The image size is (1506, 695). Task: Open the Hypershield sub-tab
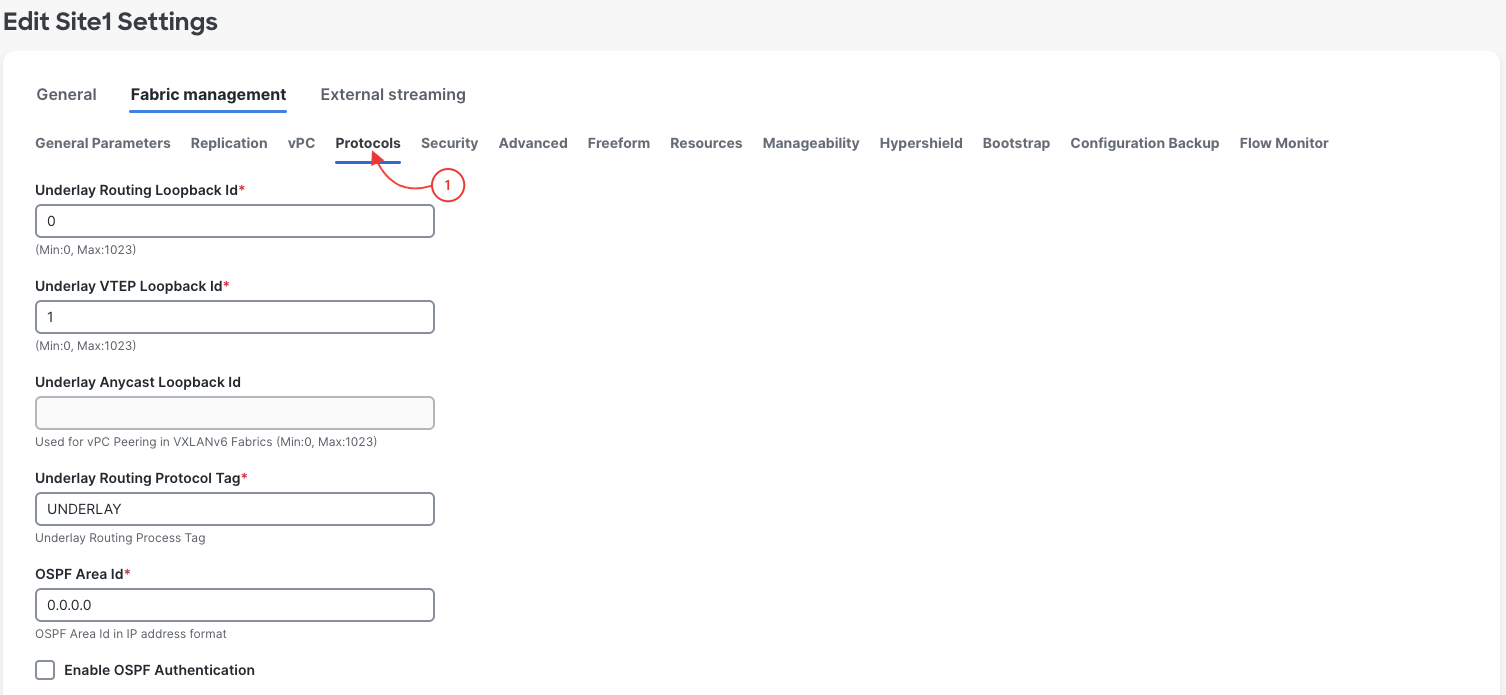pyautogui.click(x=921, y=143)
